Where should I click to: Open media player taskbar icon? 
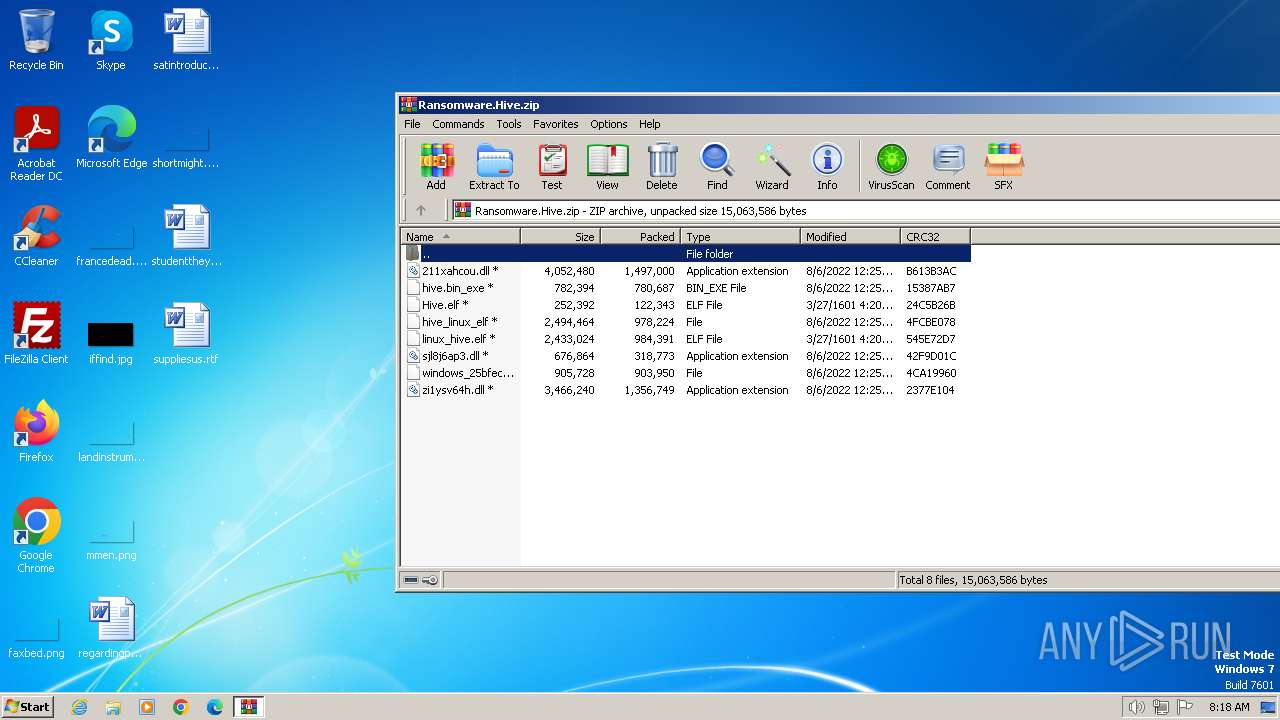pos(147,707)
